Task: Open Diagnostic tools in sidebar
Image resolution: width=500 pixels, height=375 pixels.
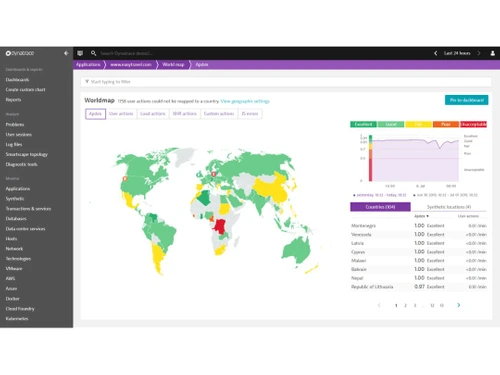Action: point(21,164)
